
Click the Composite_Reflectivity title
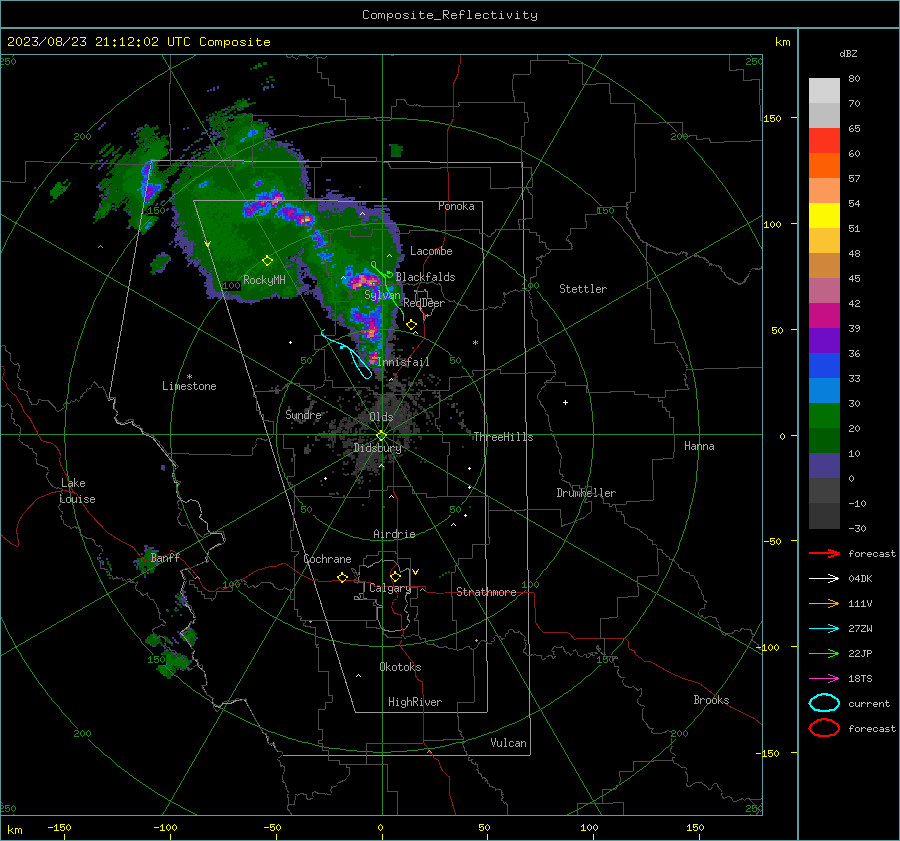tap(450, 15)
